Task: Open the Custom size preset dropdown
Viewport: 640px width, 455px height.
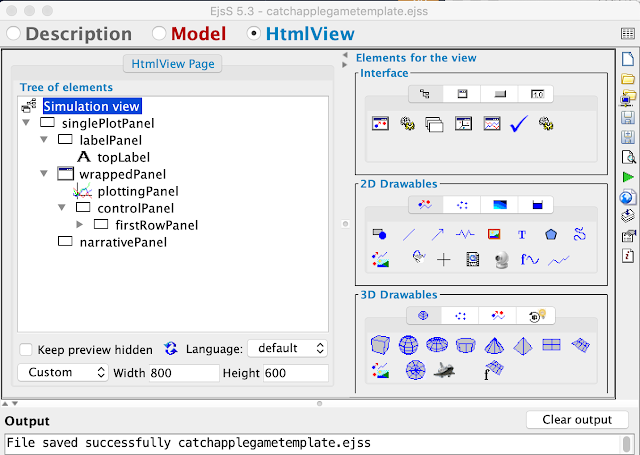Action: 63,372
